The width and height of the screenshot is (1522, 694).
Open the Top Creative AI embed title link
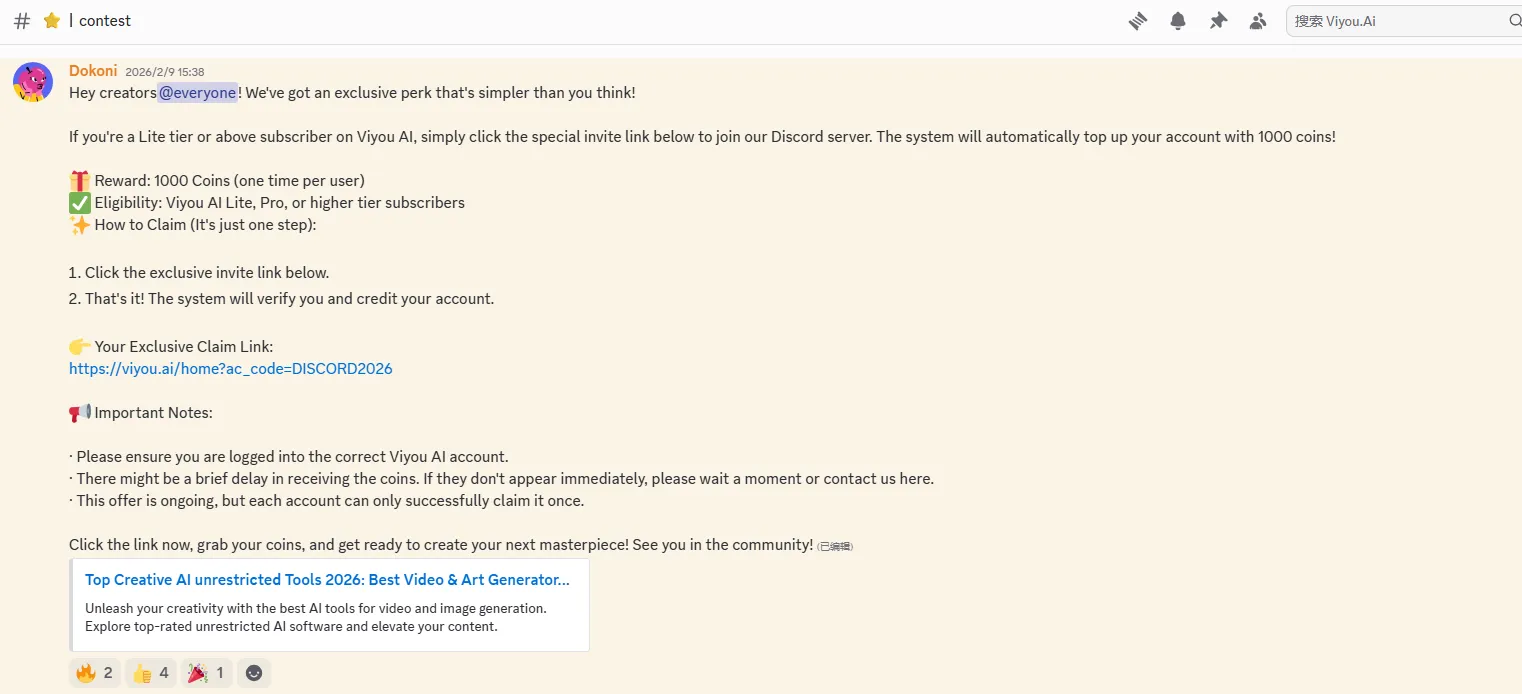327,580
